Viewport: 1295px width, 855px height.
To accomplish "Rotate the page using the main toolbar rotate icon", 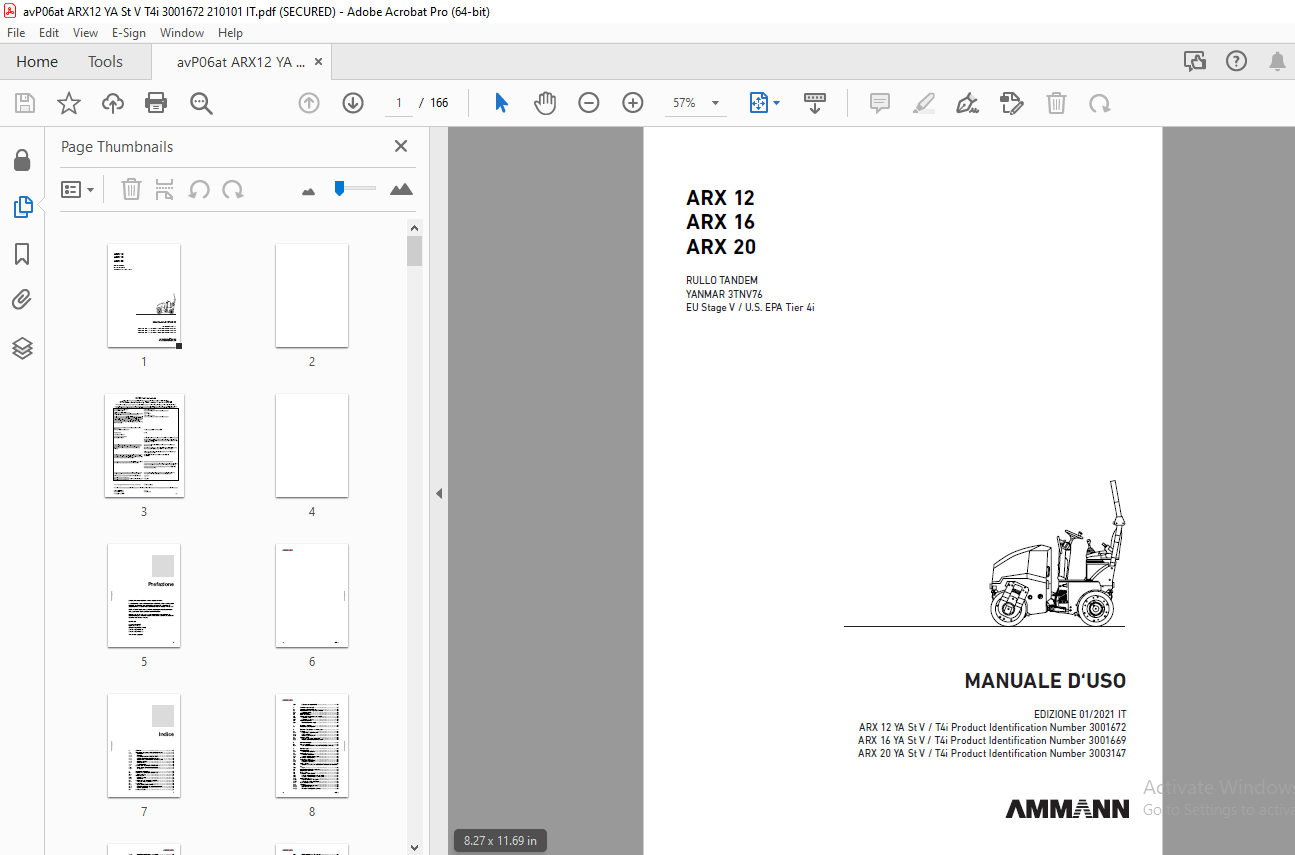I will [1100, 103].
